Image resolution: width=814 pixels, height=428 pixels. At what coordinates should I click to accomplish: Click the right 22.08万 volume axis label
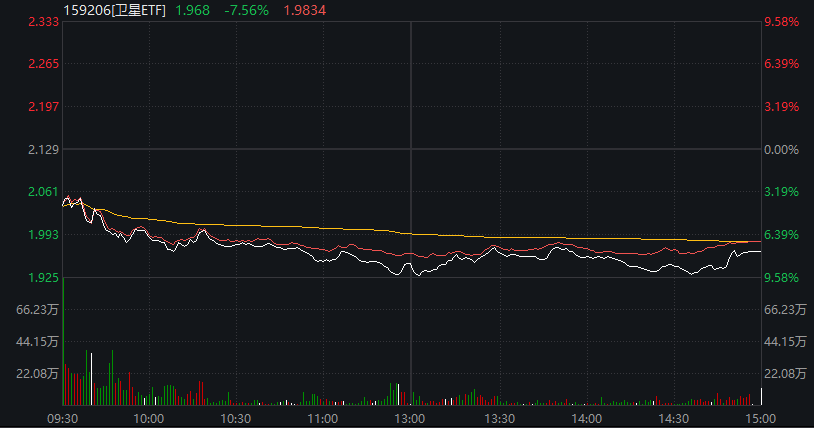click(785, 374)
